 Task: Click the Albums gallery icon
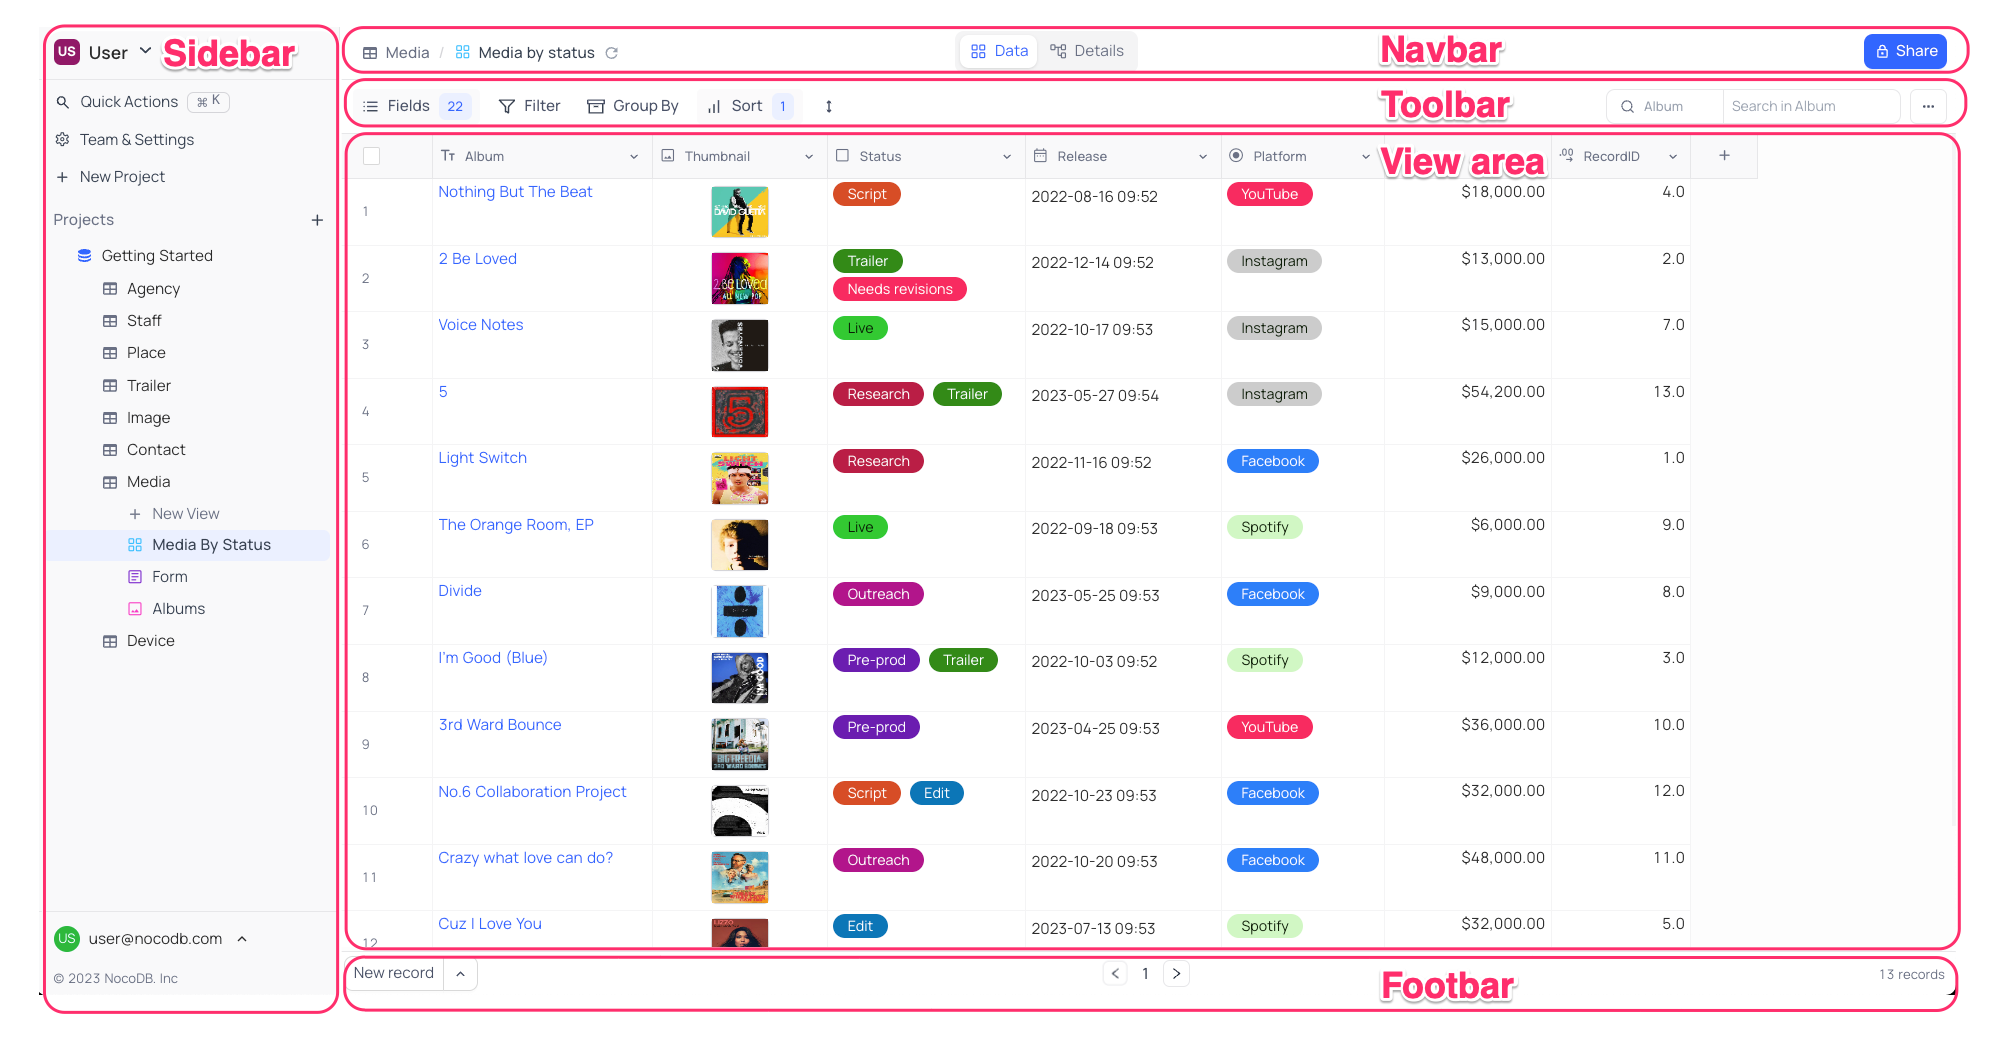click(135, 609)
